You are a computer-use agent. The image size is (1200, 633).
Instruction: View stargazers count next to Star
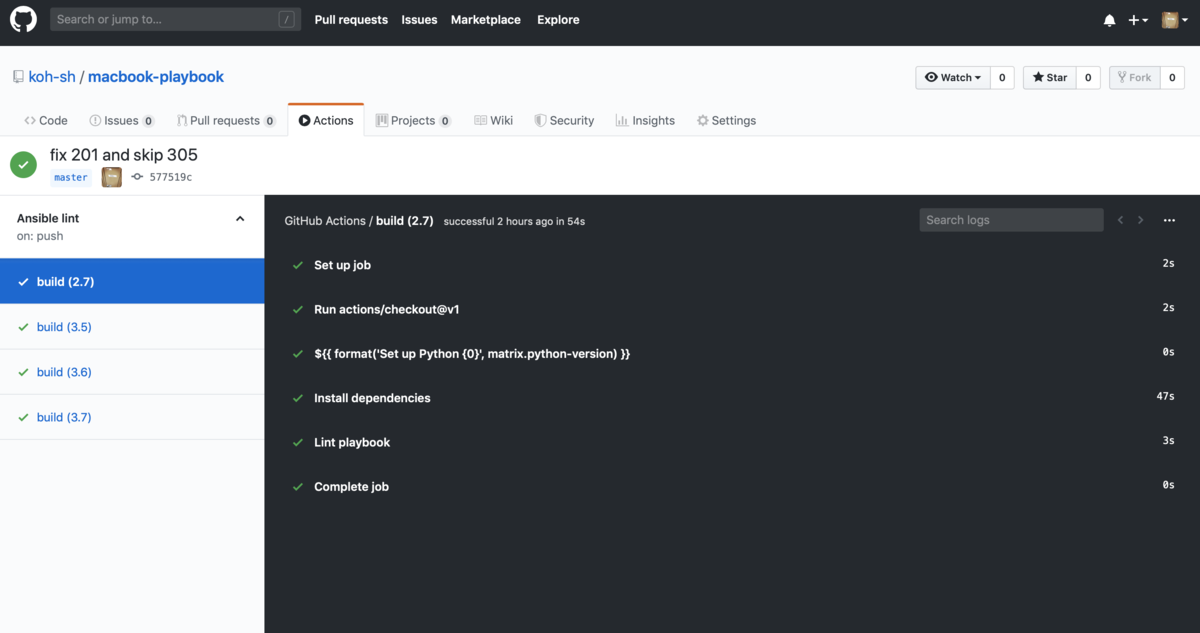point(1088,77)
